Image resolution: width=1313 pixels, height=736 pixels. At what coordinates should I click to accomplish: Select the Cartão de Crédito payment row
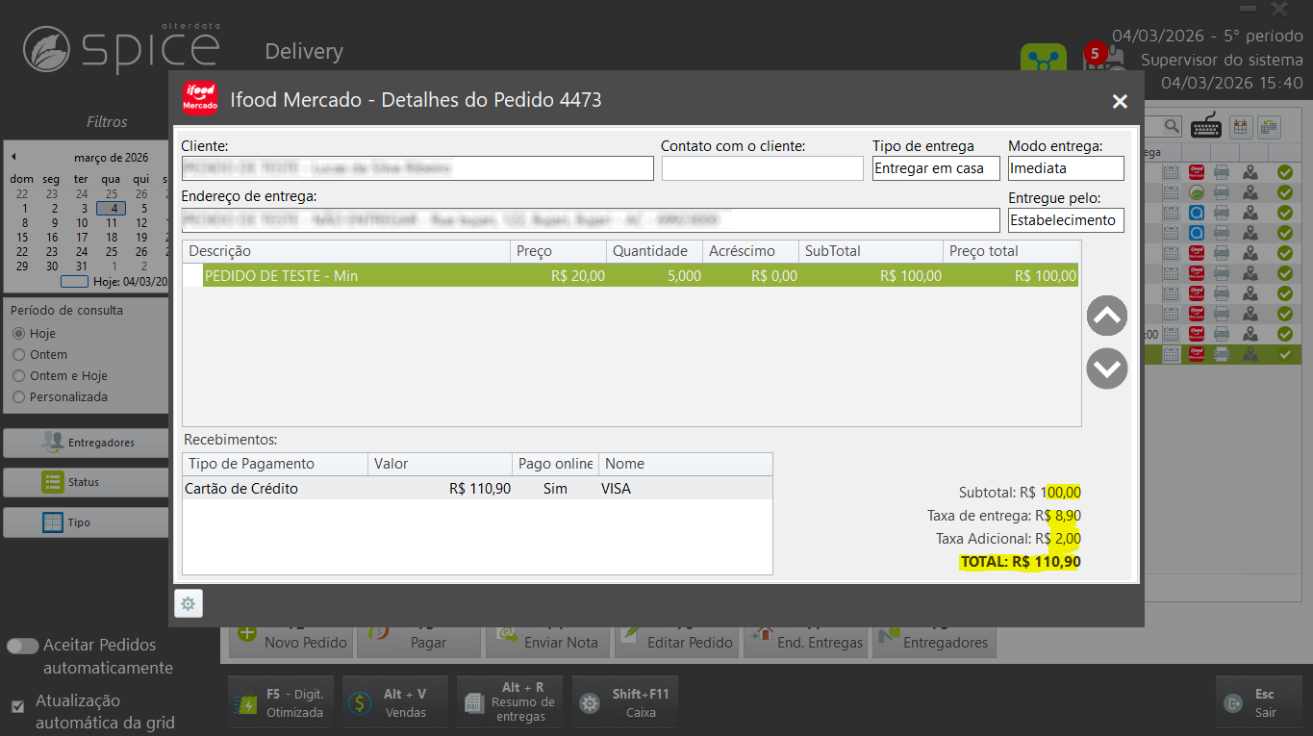click(x=477, y=488)
